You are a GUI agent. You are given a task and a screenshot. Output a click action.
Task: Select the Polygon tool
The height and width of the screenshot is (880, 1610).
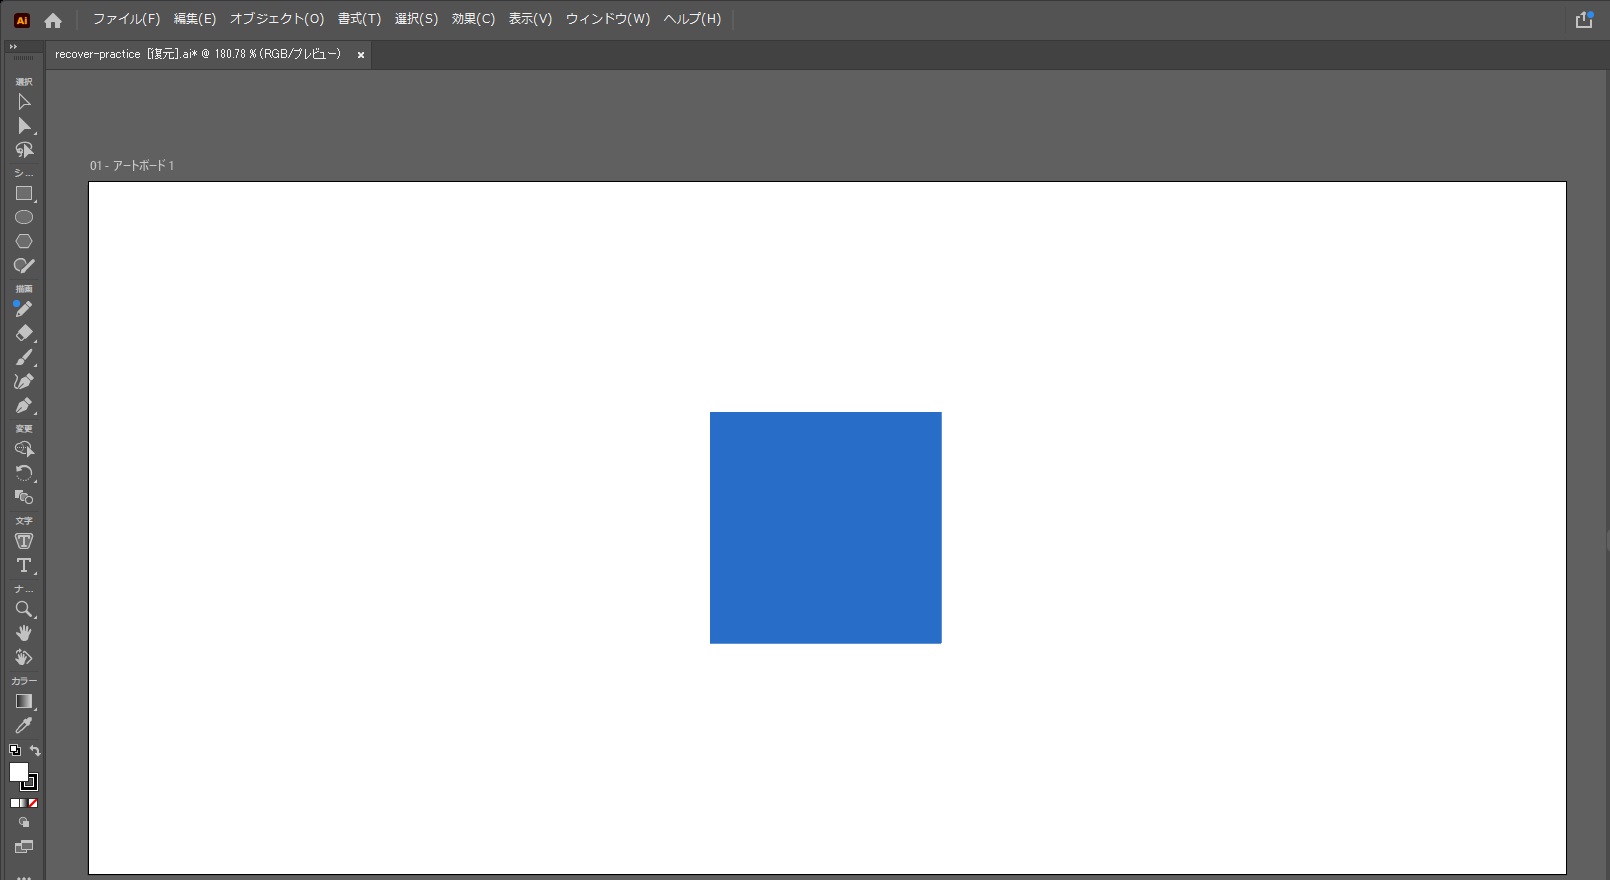pos(24,241)
